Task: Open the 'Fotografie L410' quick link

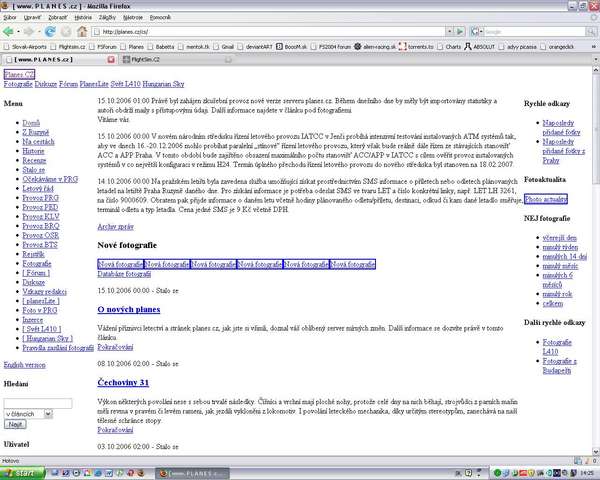Action: point(557,347)
